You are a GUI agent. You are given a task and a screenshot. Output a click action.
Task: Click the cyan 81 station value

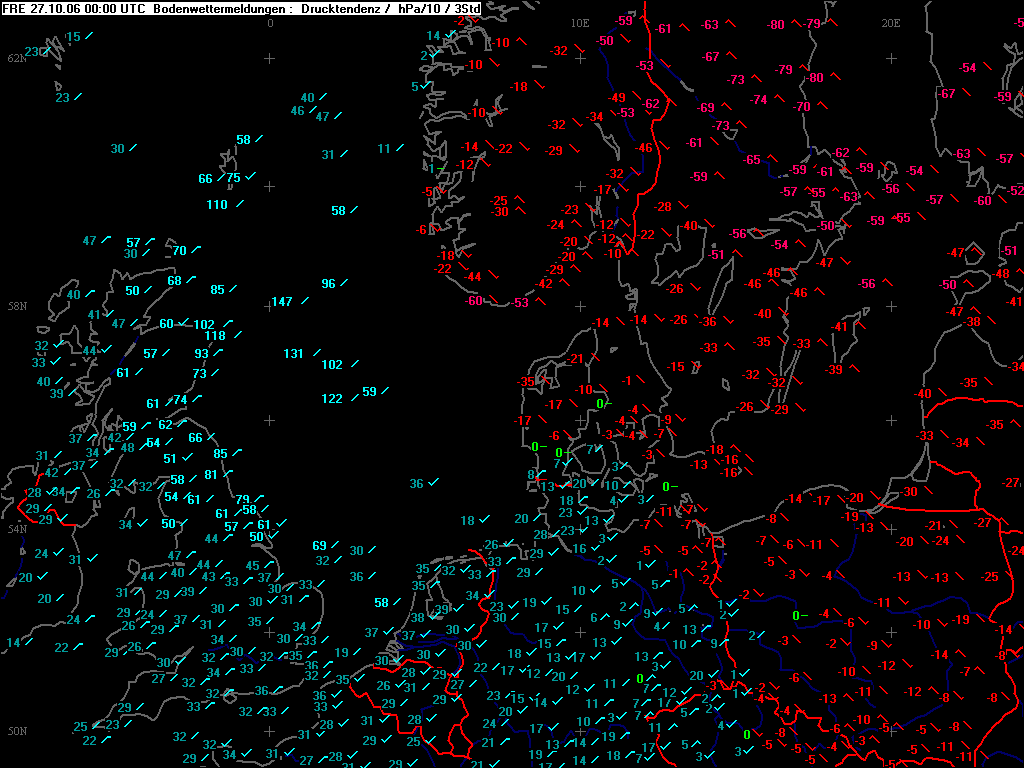[x=210, y=475]
